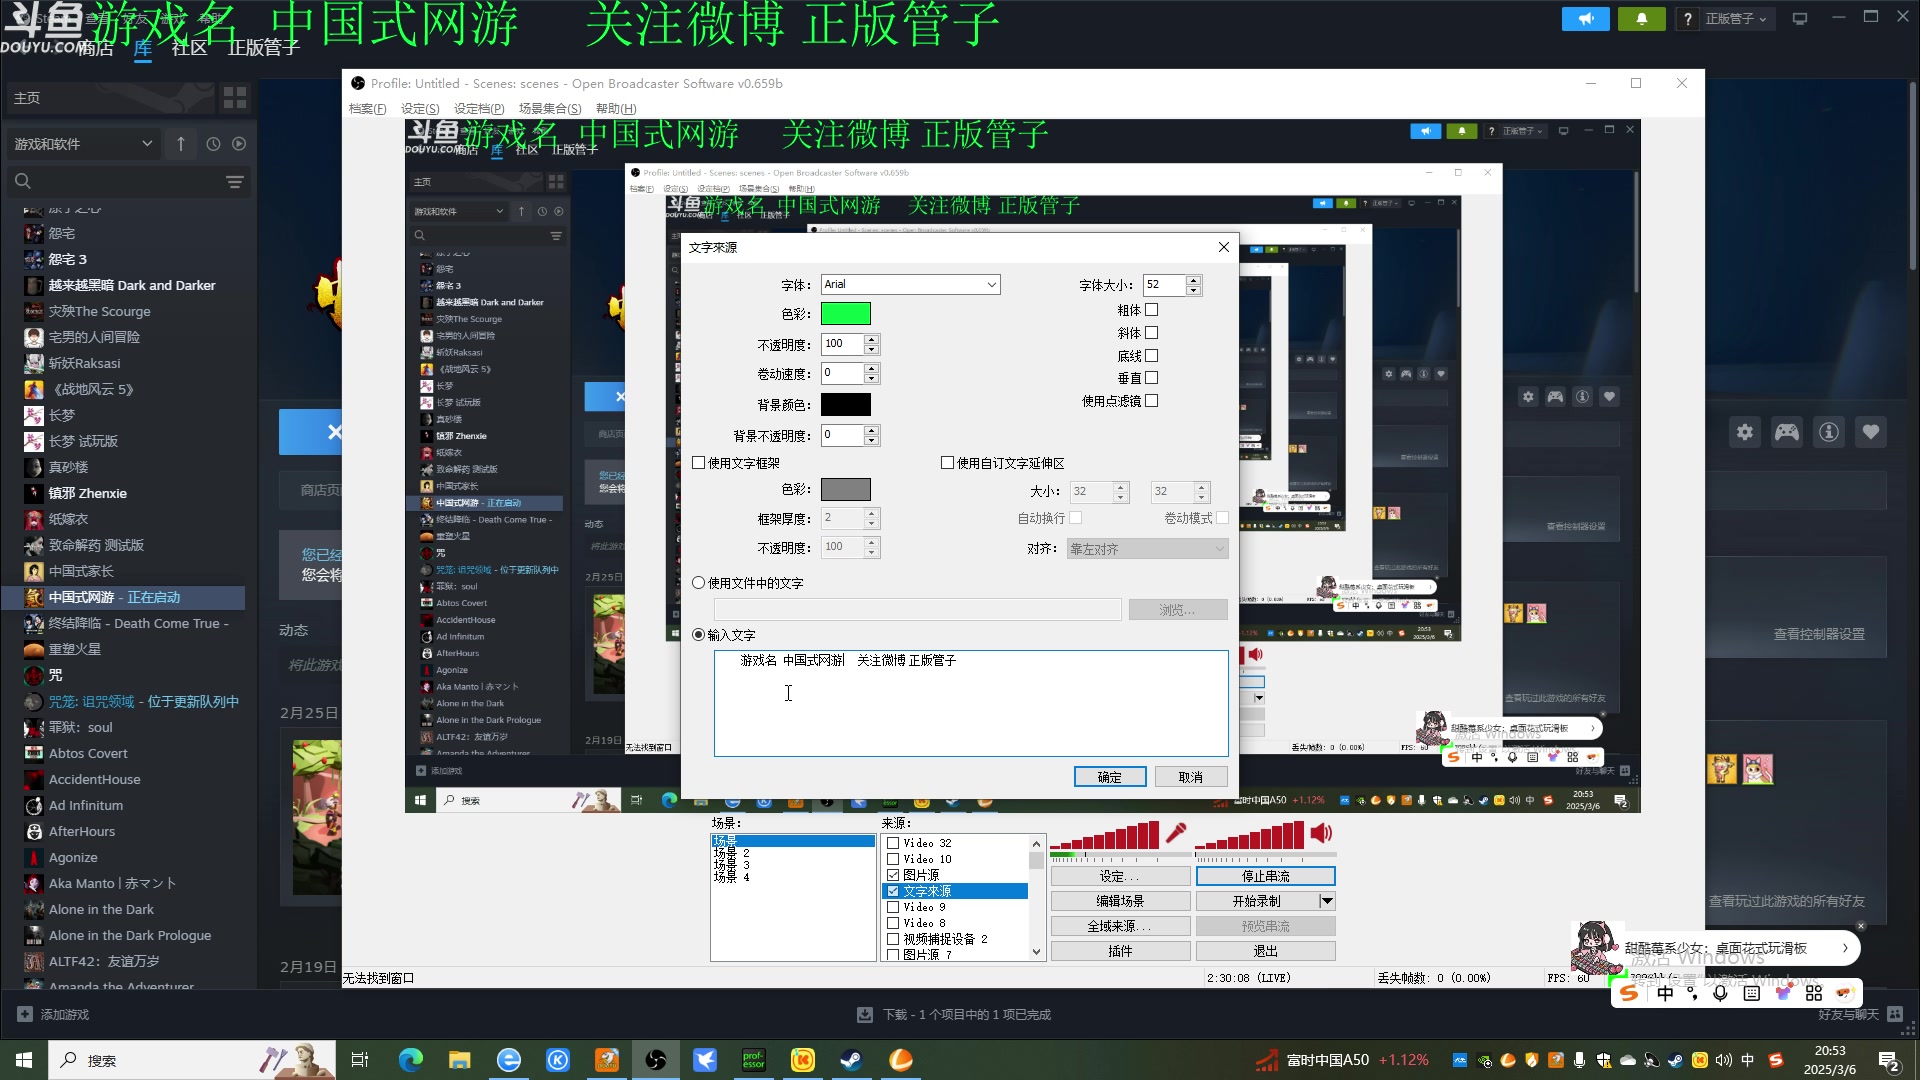Increase font size with the stepper up arrow
1920x1080 pixels.
(1193, 280)
